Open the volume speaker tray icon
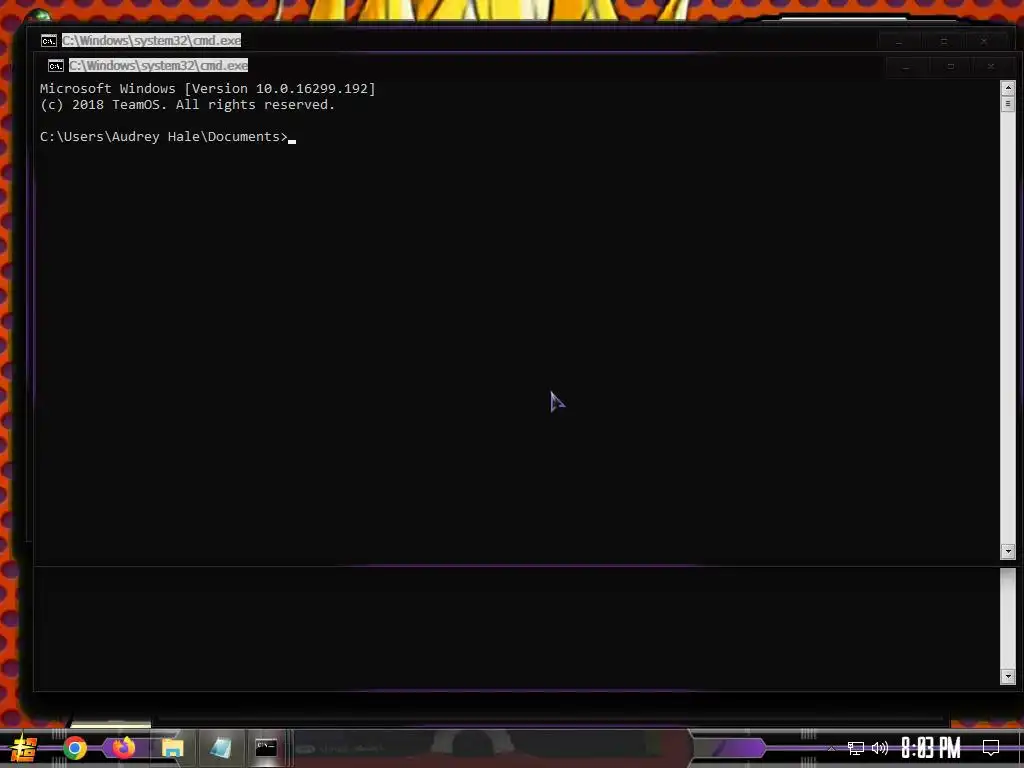Image resolution: width=1024 pixels, height=768 pixels. (x=880, y=748)
